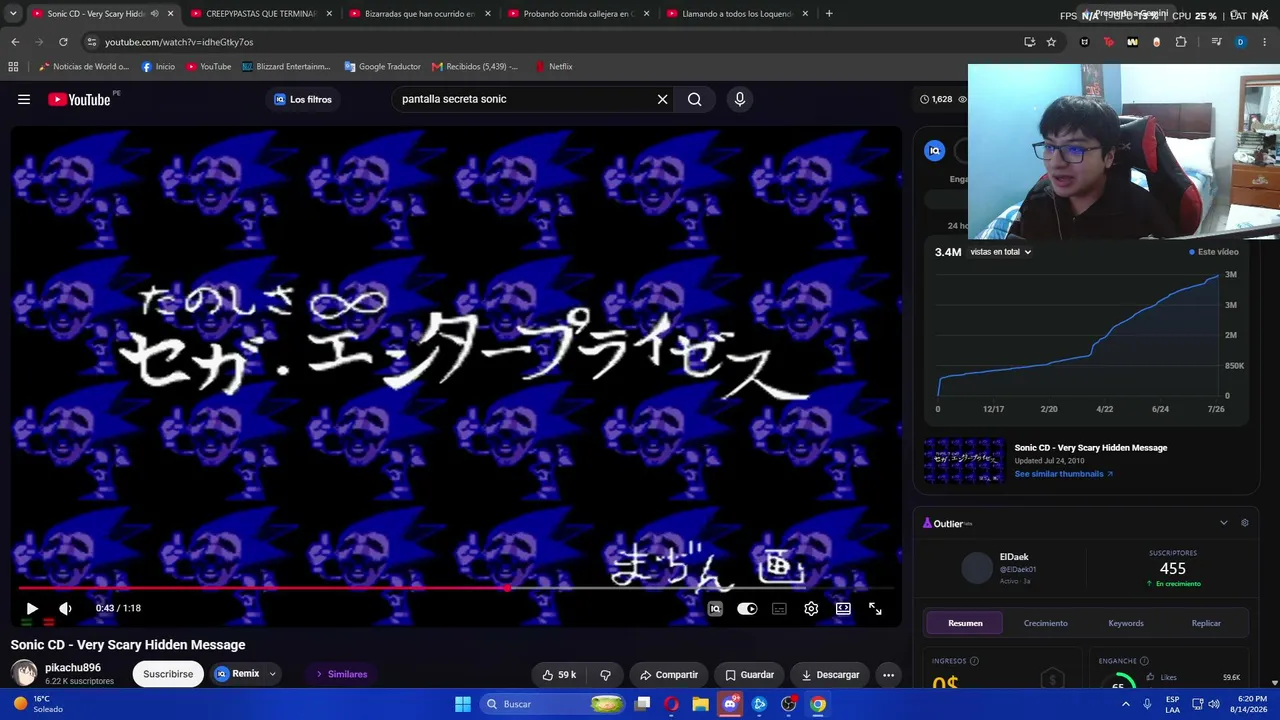Open Recibidos Gmail bookmark

[x=476, y=67]
